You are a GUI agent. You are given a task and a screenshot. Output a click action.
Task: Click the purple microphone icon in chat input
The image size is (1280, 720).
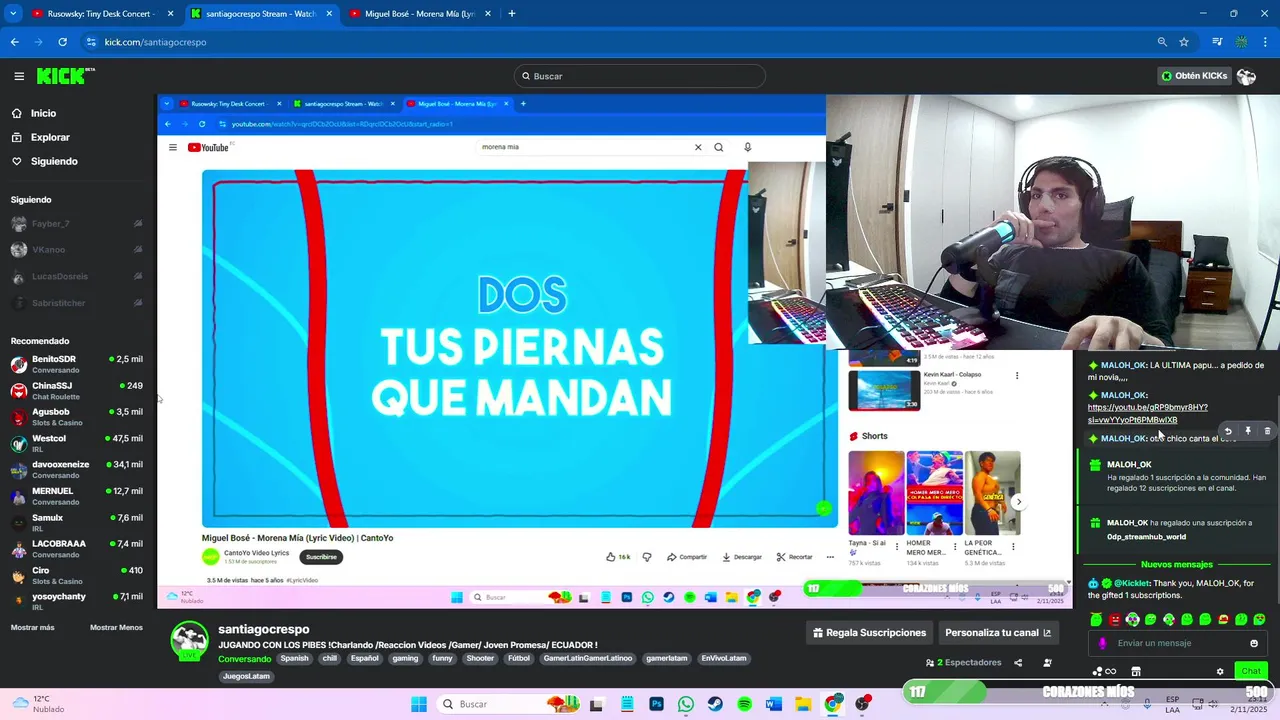(x=1103, y=643)
